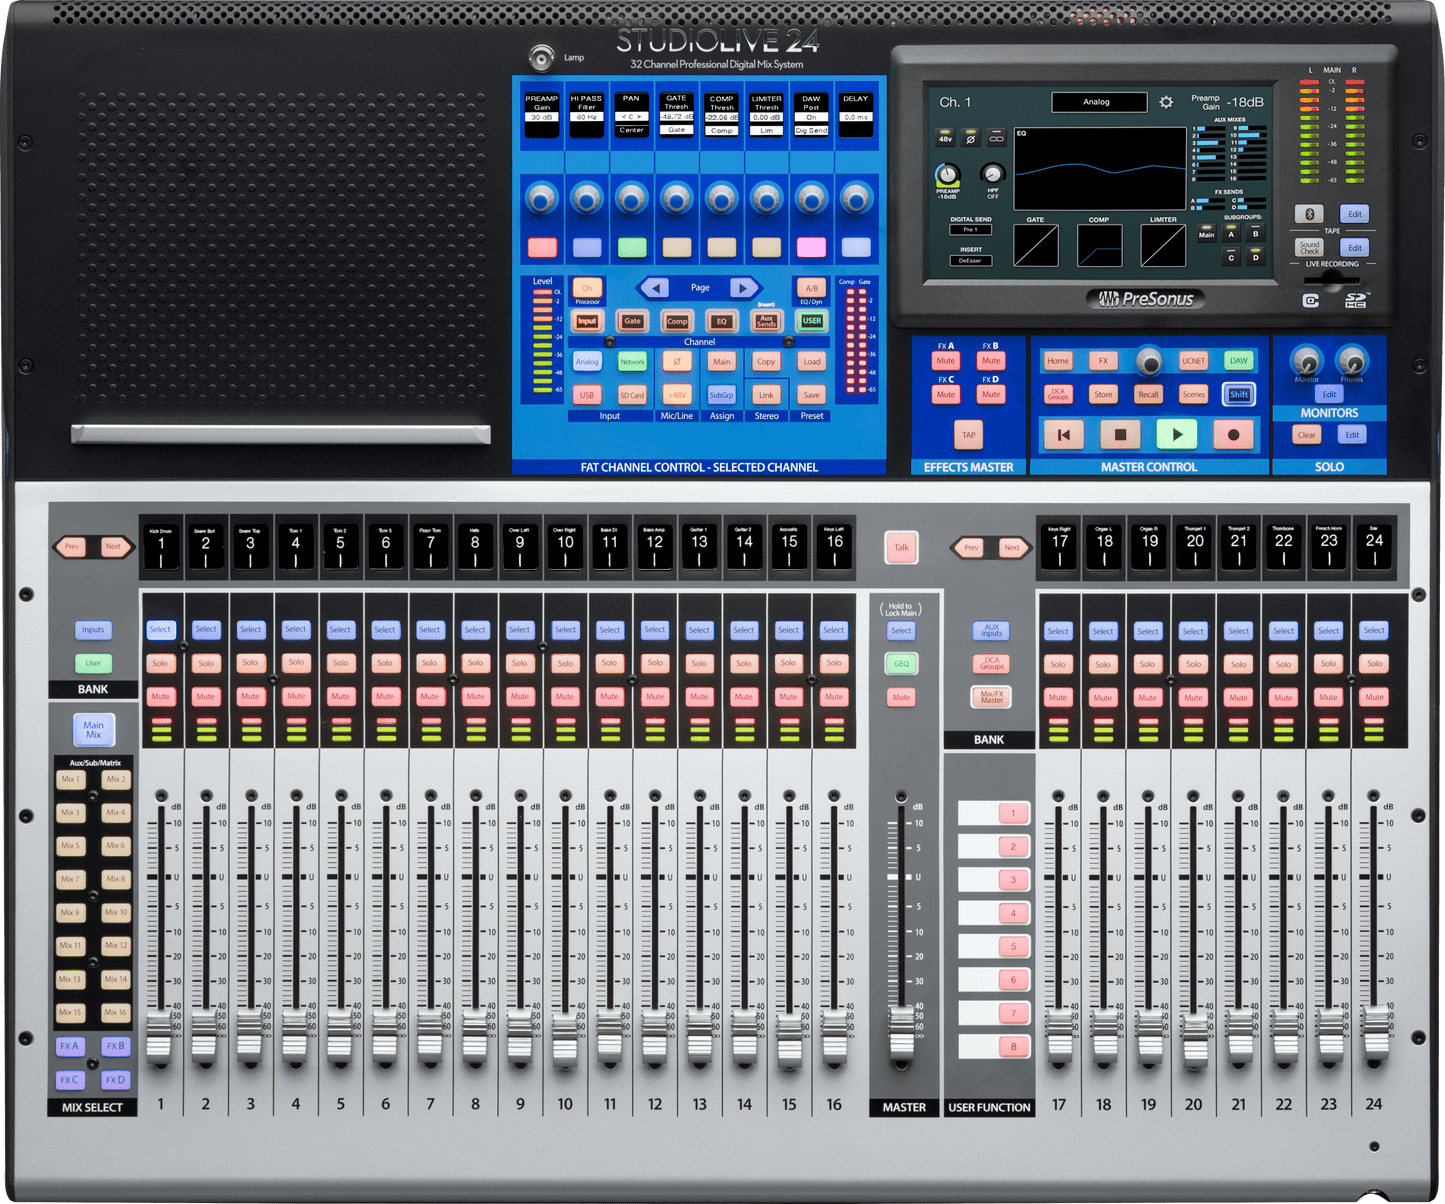Toggle subgroup A assignment on touchscreen
1445x1204 pixels.
click(1231, 232)
